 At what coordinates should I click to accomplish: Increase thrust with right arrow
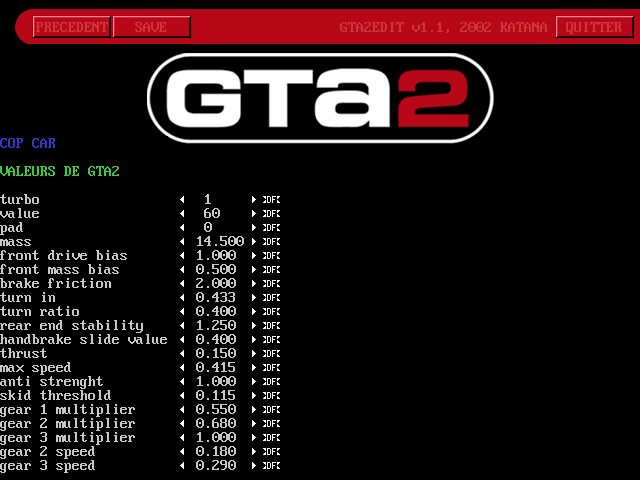tap(253, 353)
